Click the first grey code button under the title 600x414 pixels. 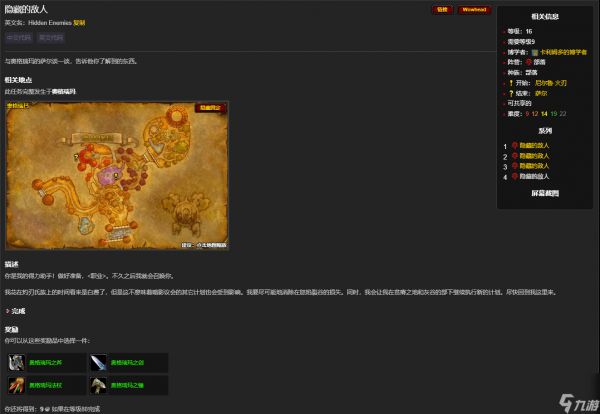pyautogui.click(x=19, y=37)
